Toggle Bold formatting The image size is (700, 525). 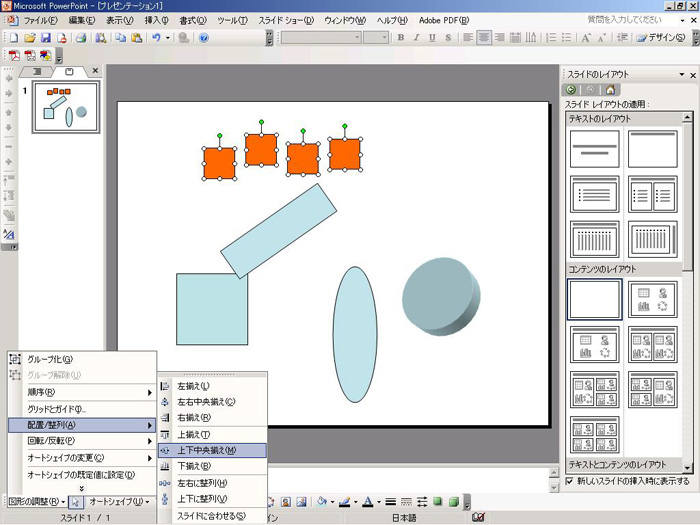(x=401, y=38)
